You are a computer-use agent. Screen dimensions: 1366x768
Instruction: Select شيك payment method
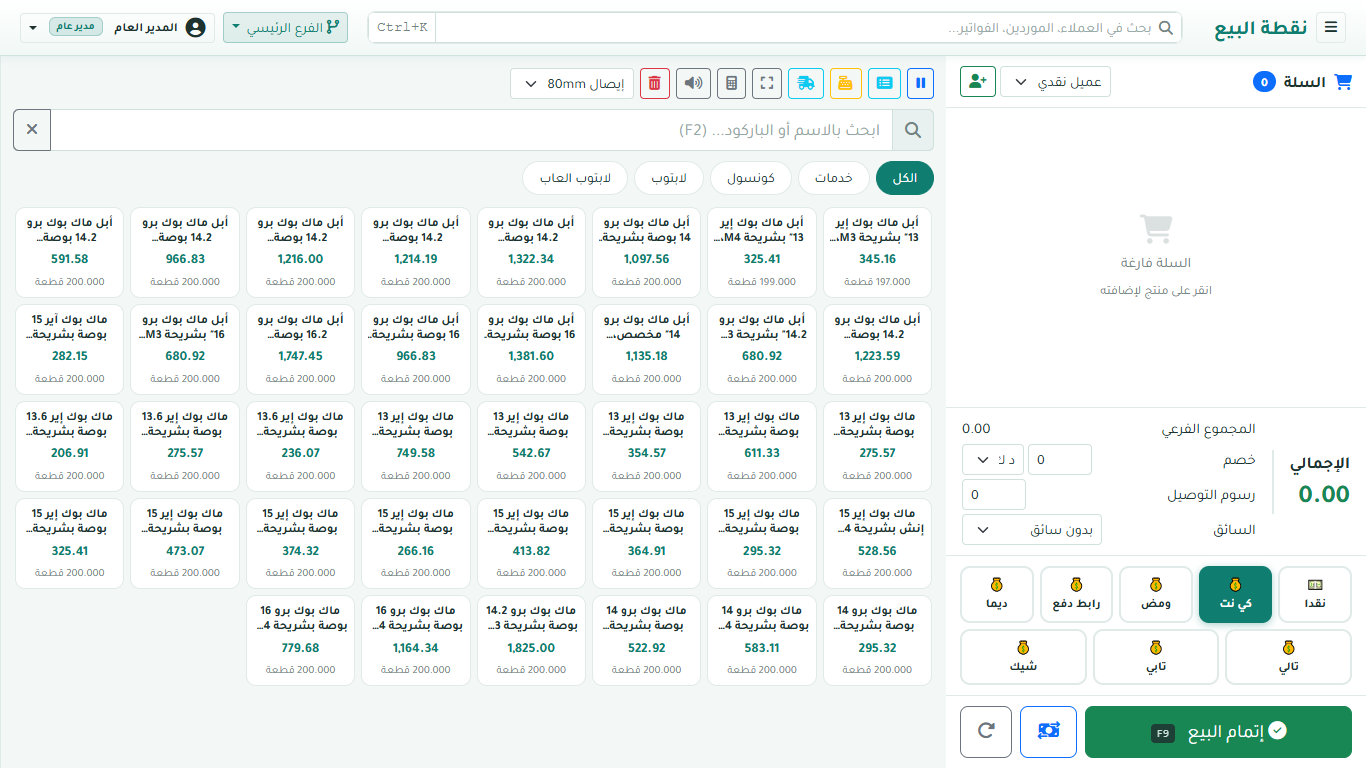click(x=1023, y=656)
